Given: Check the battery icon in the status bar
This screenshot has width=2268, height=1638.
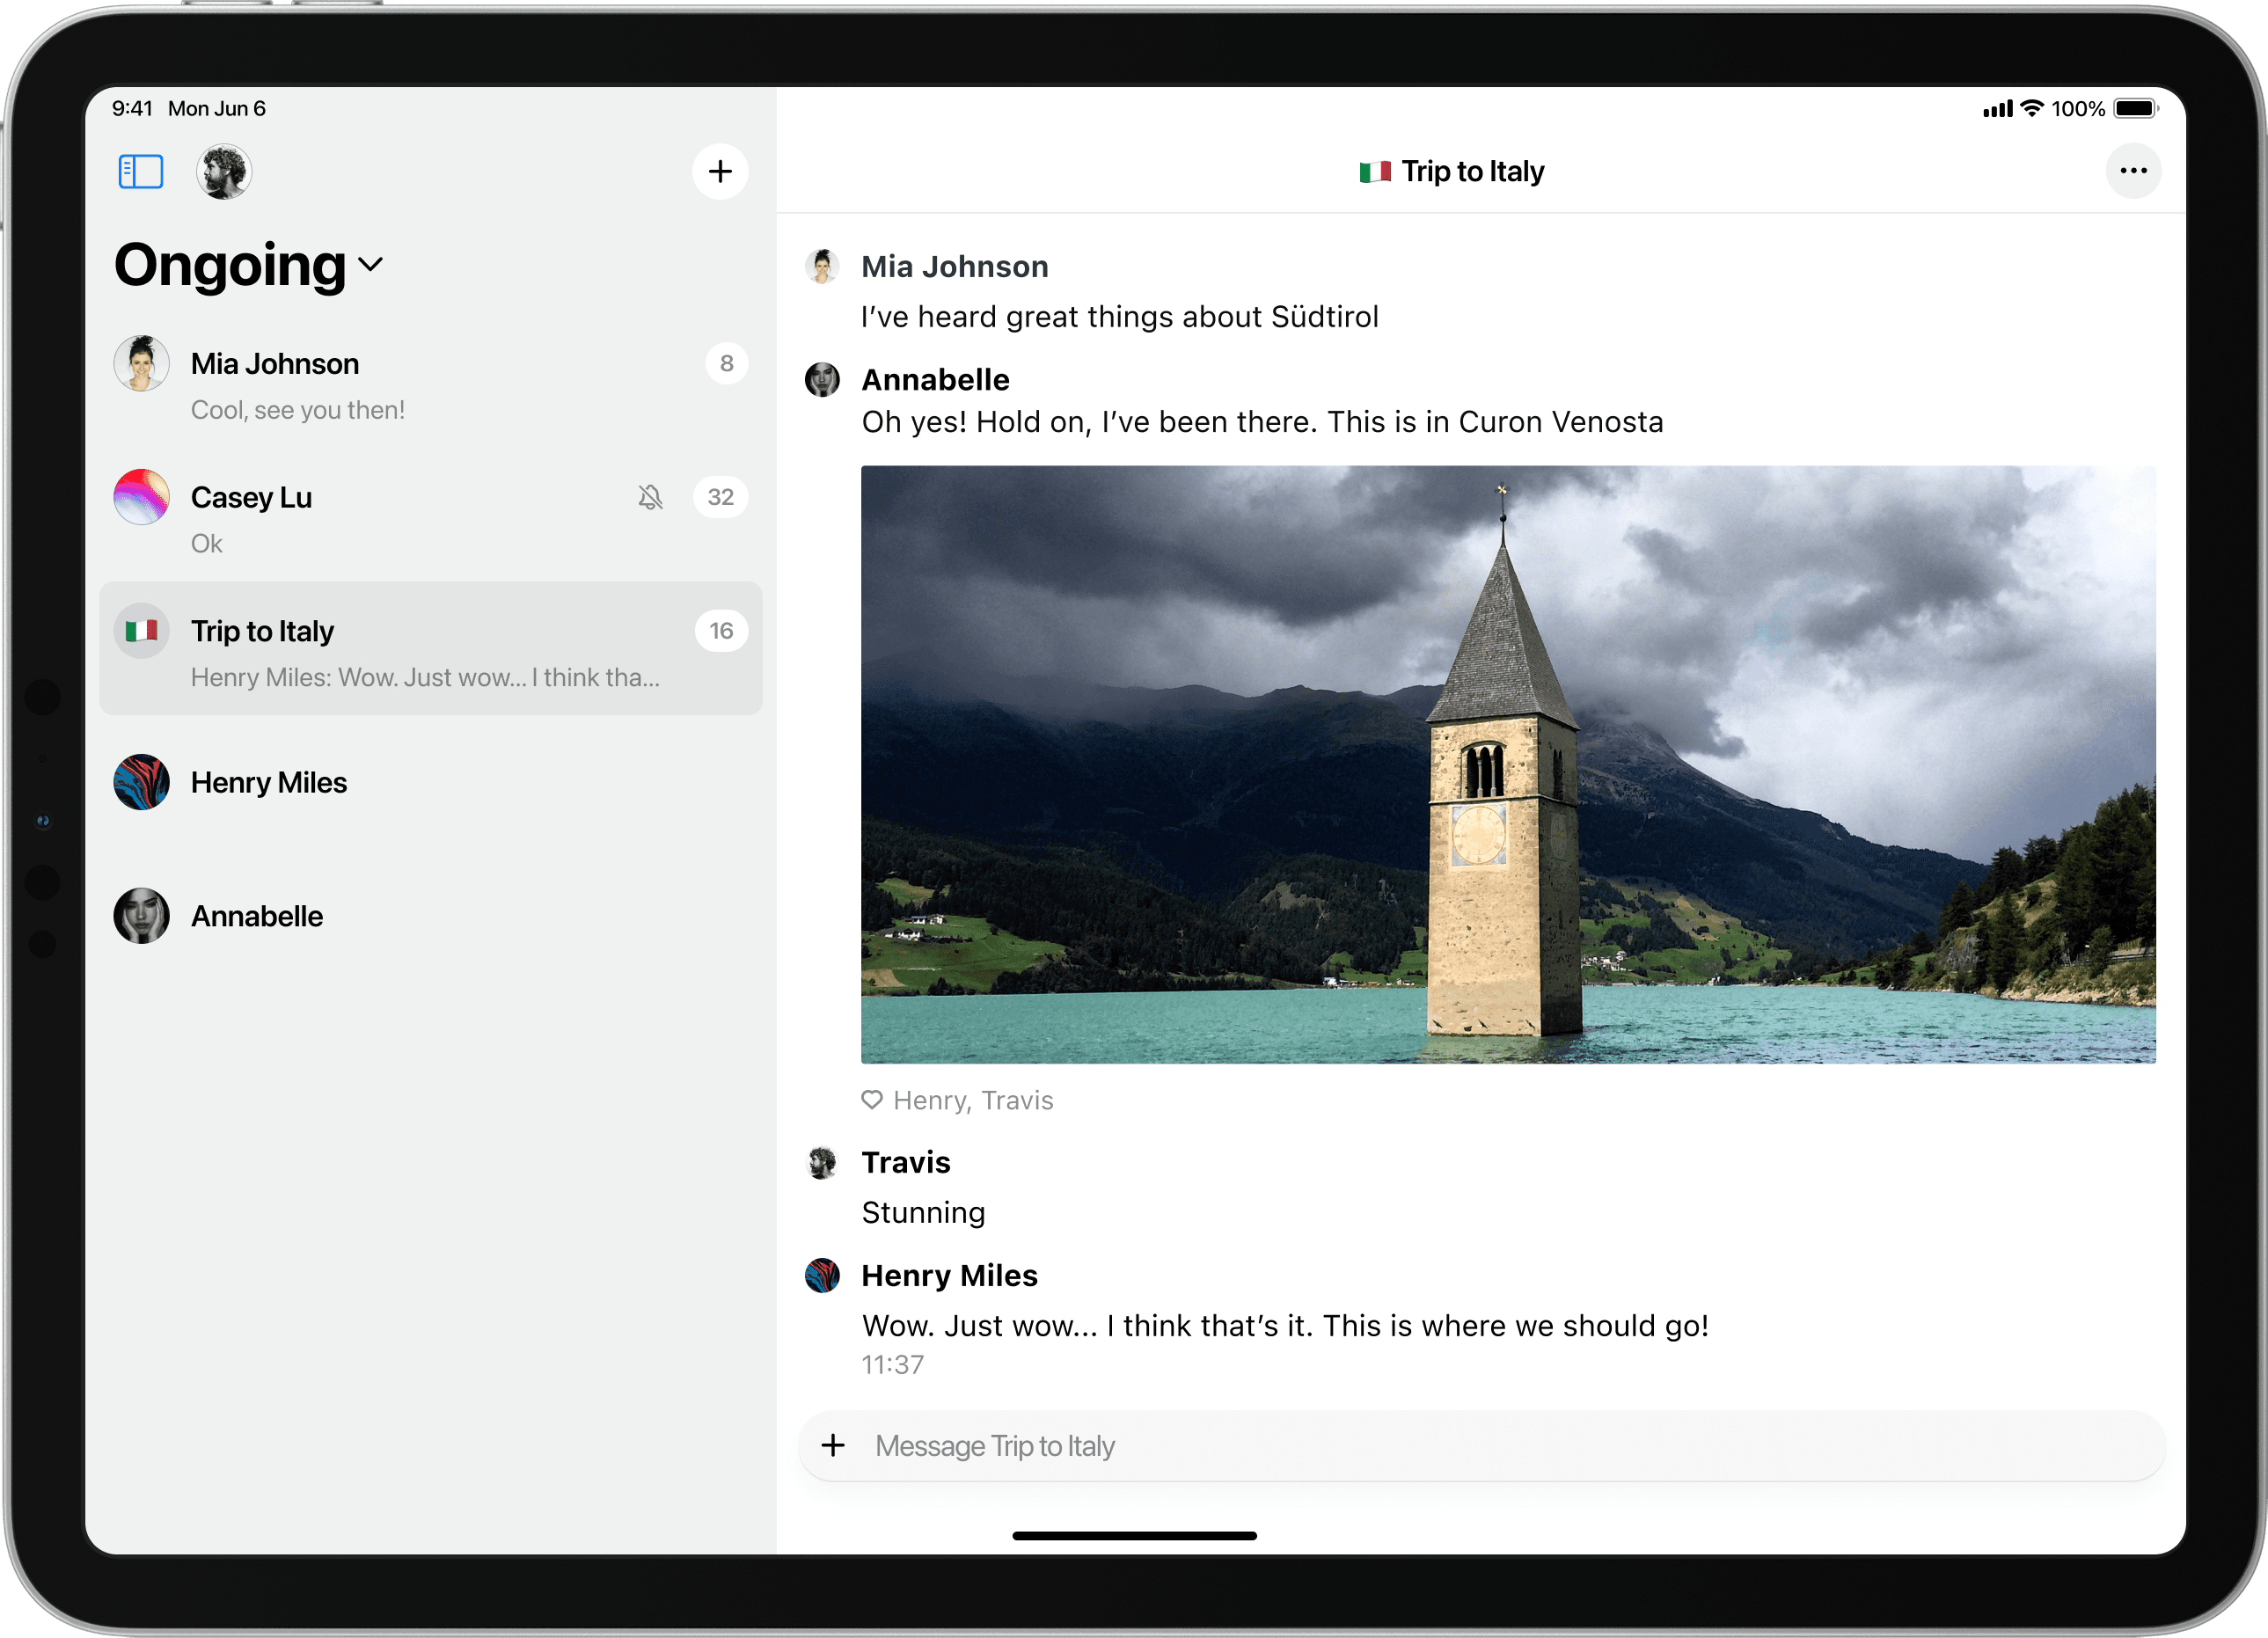Looking at the screenshot, I should (2136, 108).
